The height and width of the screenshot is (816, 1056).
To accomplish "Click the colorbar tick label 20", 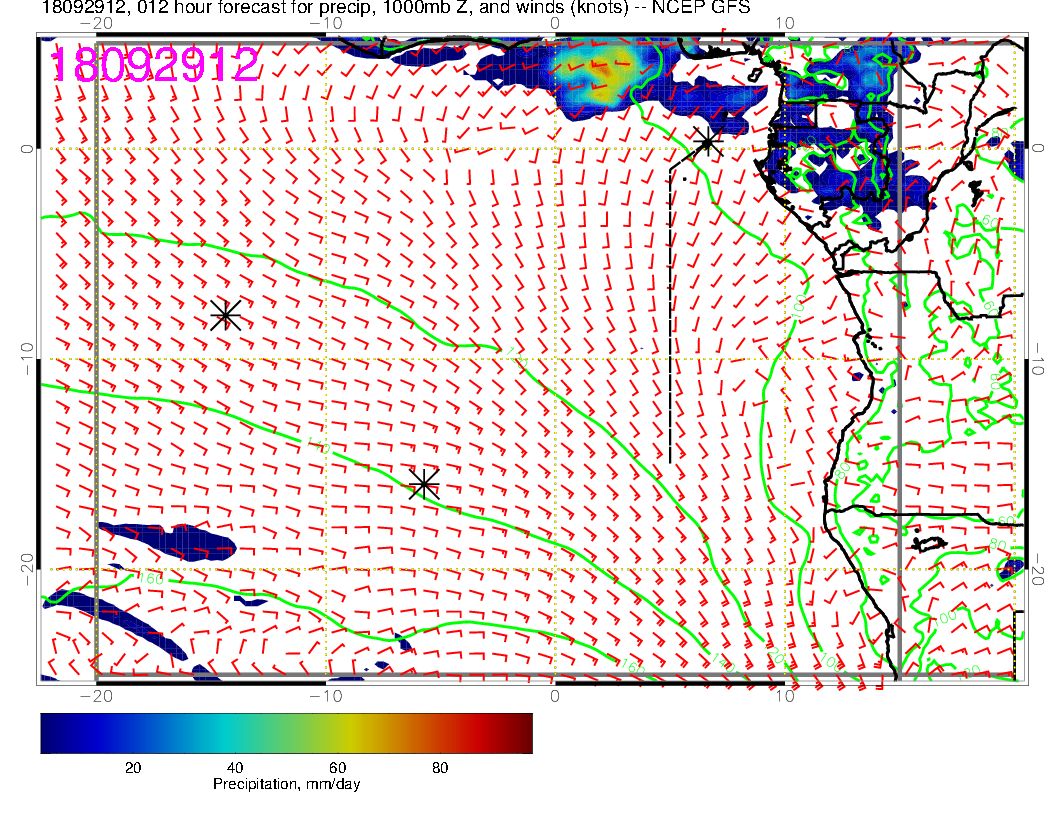I will pyautogui.click(x=132, y=767).
